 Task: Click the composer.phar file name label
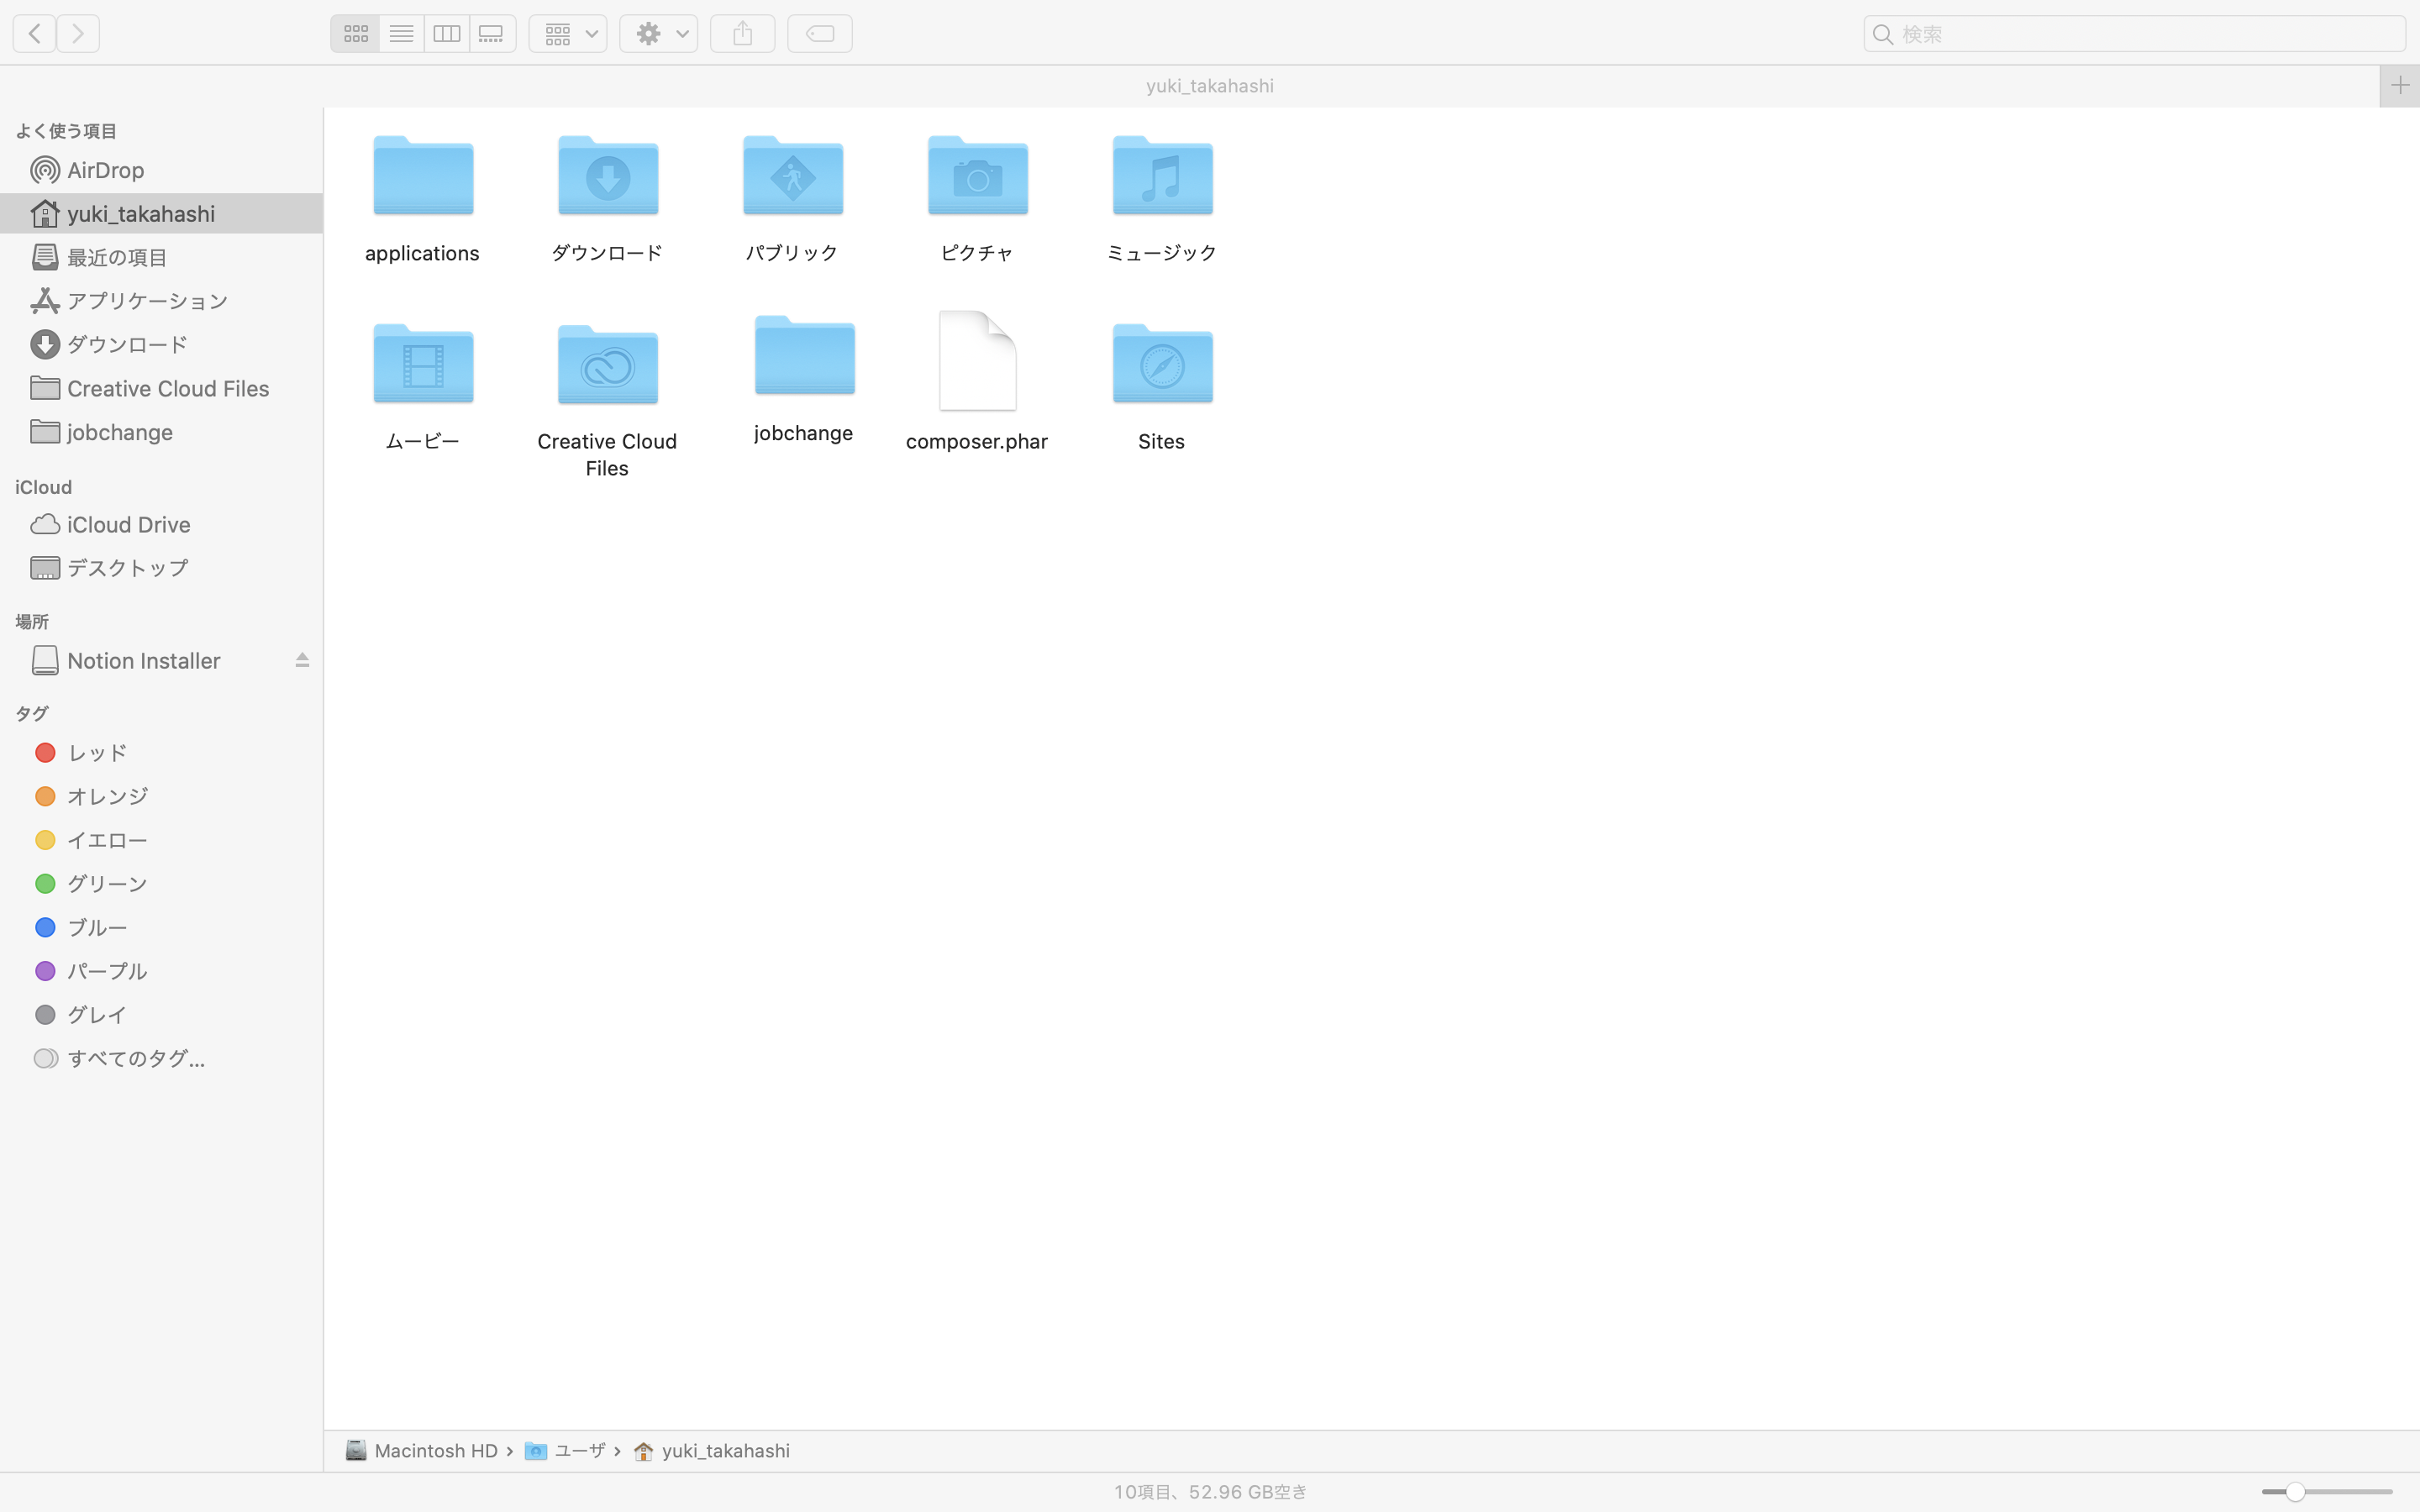click(x=977, y=441)
